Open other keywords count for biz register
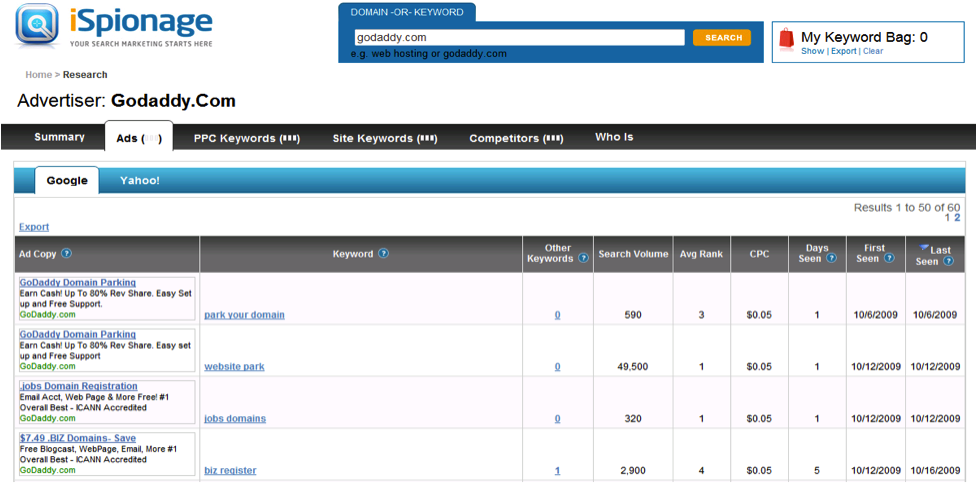The width and height of the screenshot is (977, 483). (x=558, y=471)
